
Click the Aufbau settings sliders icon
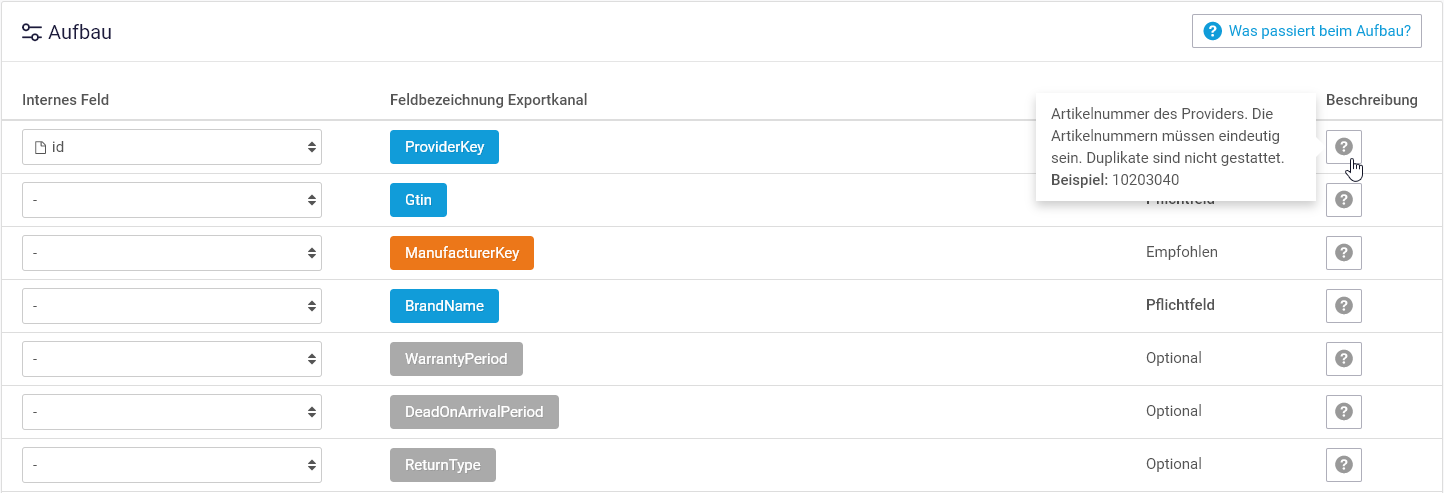(32, 32)
